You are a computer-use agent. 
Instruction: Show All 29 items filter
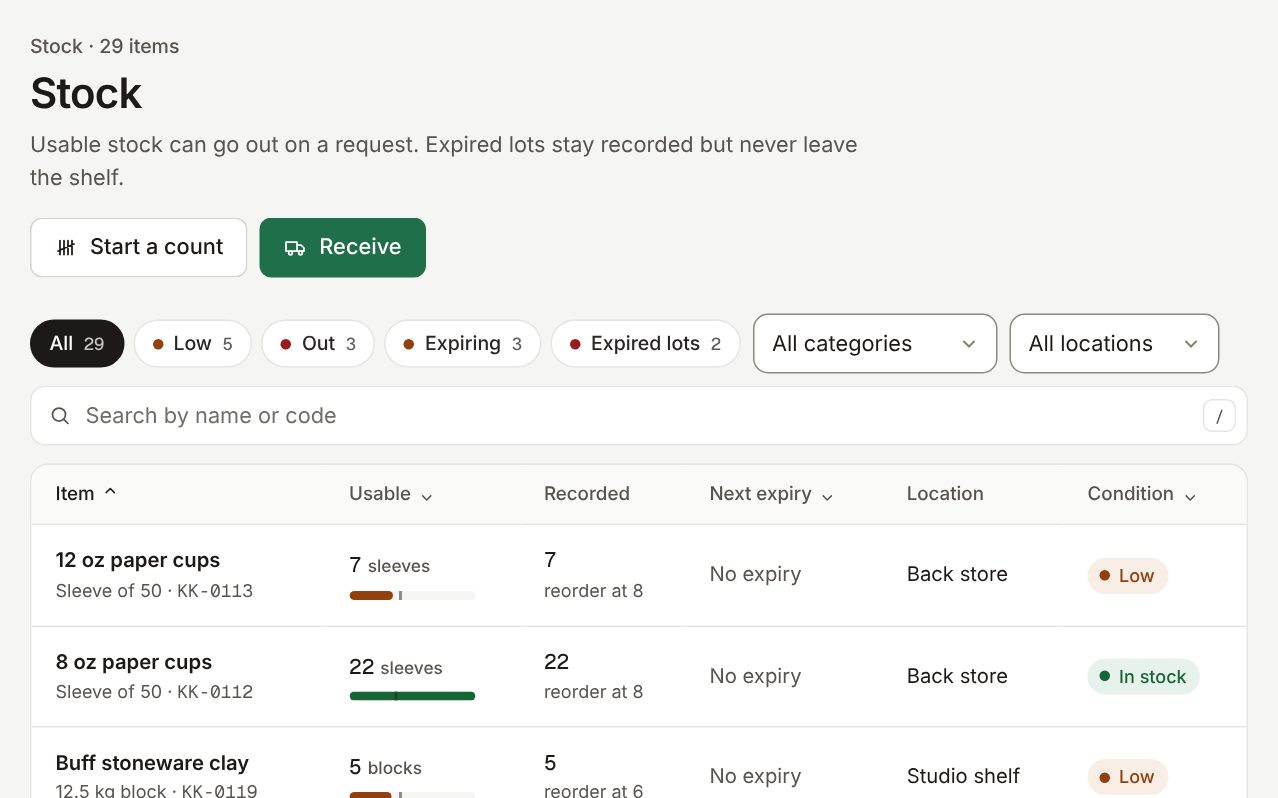(x=77, y=344)
